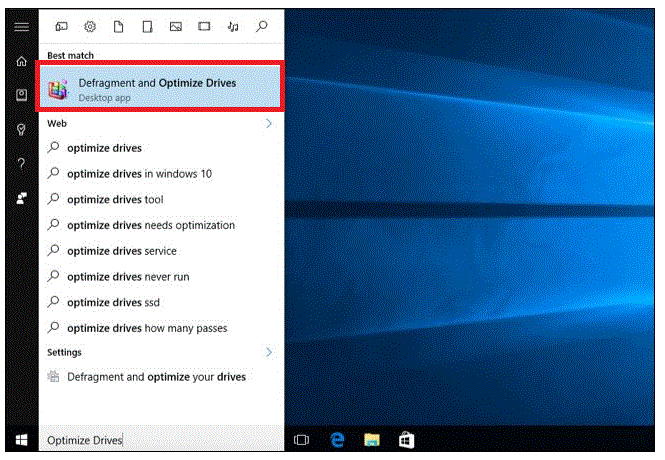Open the Web section header
The image size is (665, 460).
coord(57,123)
